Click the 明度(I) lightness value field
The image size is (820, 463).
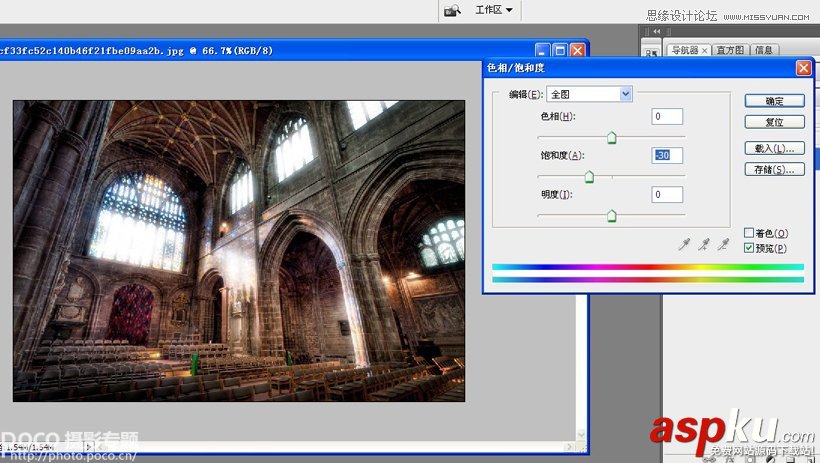667,194
